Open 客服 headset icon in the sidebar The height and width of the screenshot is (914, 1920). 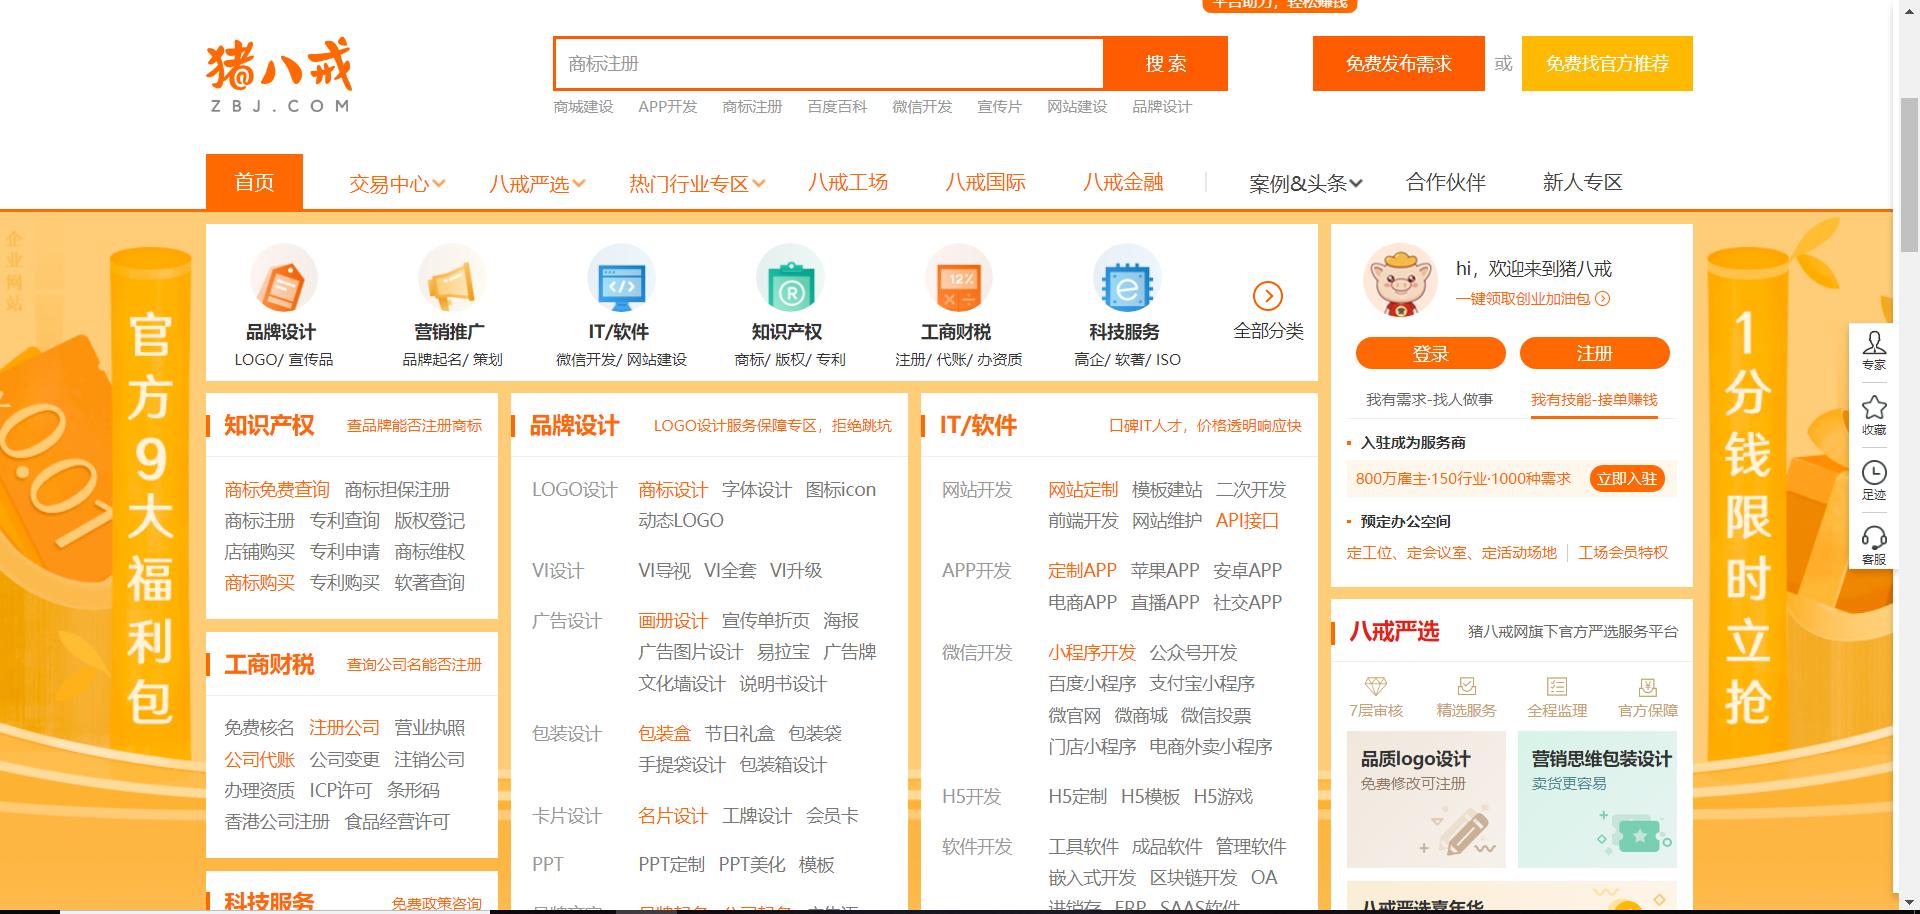click(x=1875, y=537)
